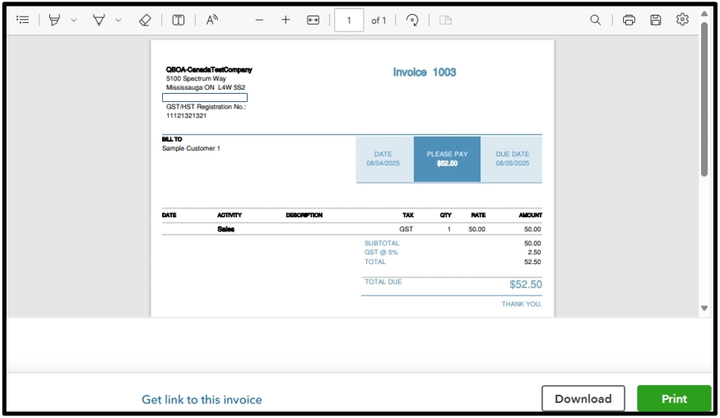720x418 pixels.
Task: Click the BILL TO label
Action: click(172, 139)
